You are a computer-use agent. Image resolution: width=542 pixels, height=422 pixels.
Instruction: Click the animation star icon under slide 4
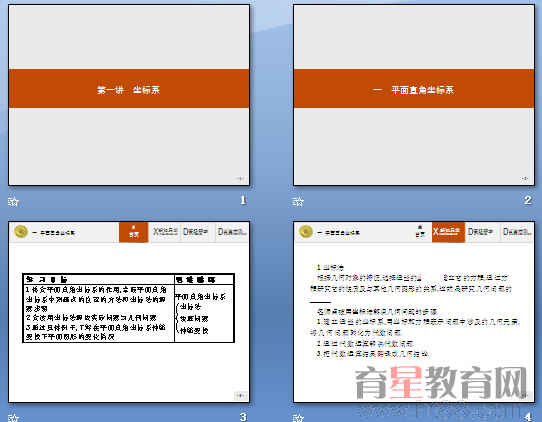(298, 418)
